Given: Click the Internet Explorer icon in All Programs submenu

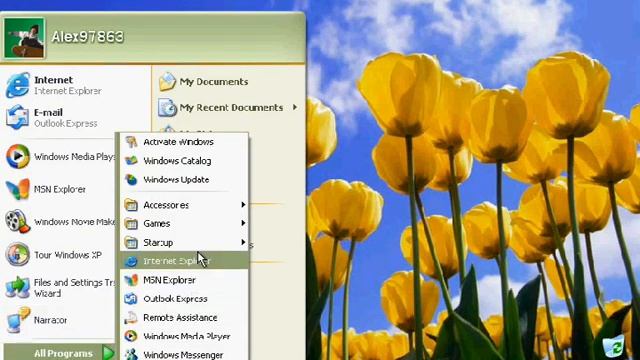Looking at the screenshot, I should point(131,261).
